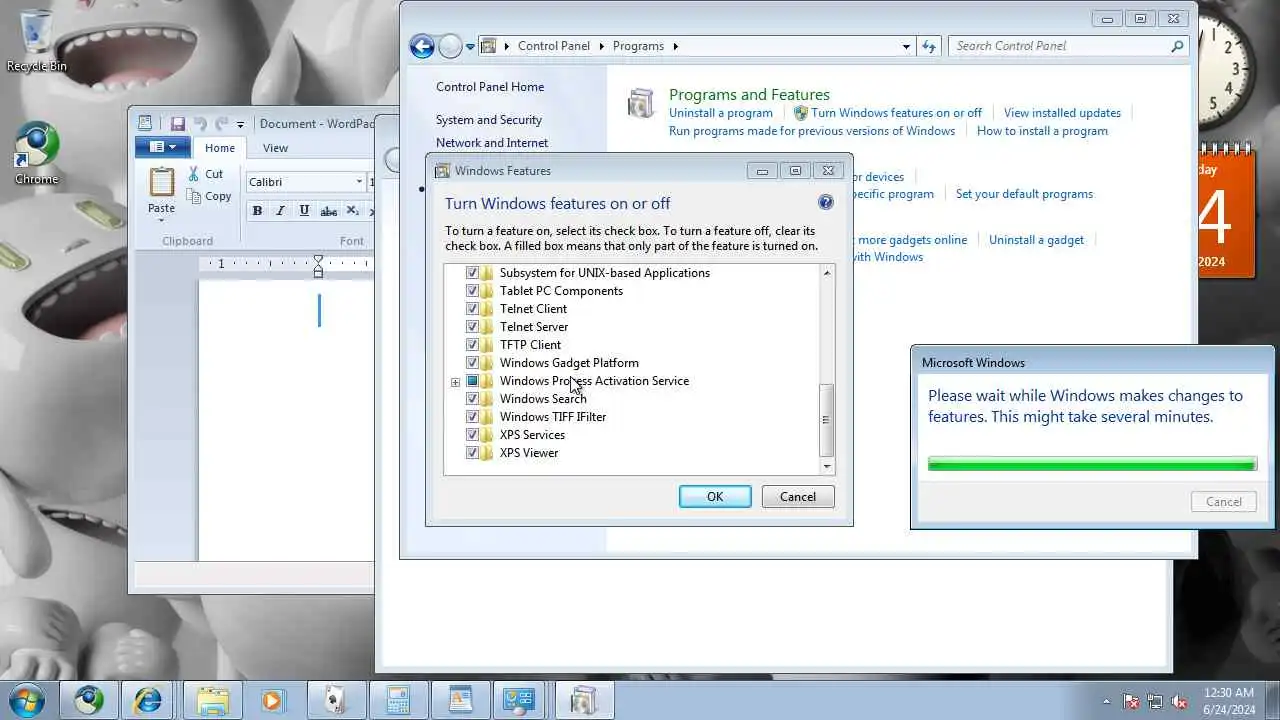Uncheck Subsystem for UNIX-based Applications
This screenshot has height=720, width=1280.
point(473,273)
